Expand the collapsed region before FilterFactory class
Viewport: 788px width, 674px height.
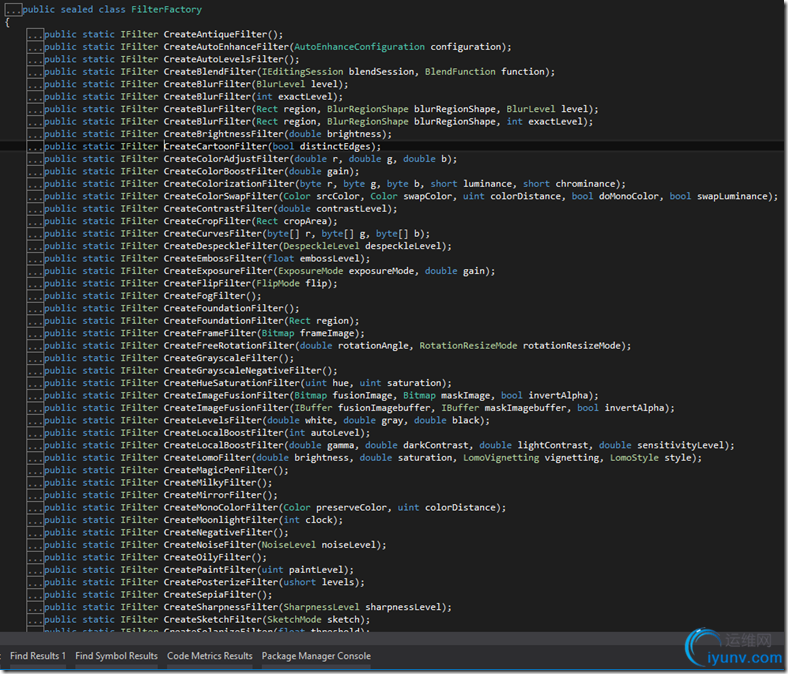pos(13,10)
